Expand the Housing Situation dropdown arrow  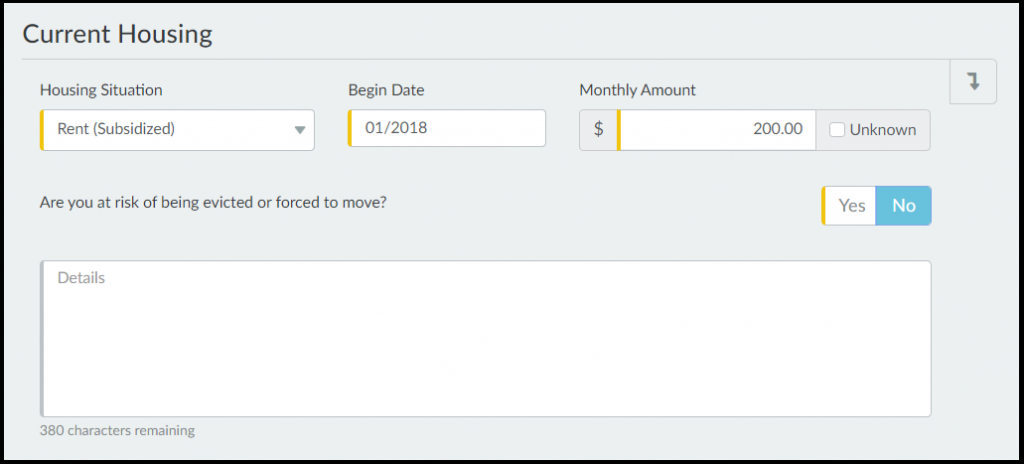tap(299, 130)
